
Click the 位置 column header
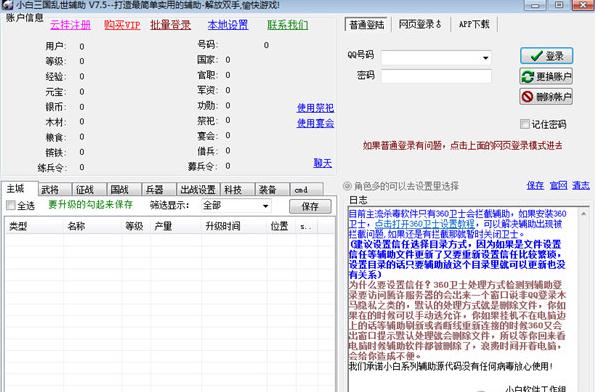(282, 227)
